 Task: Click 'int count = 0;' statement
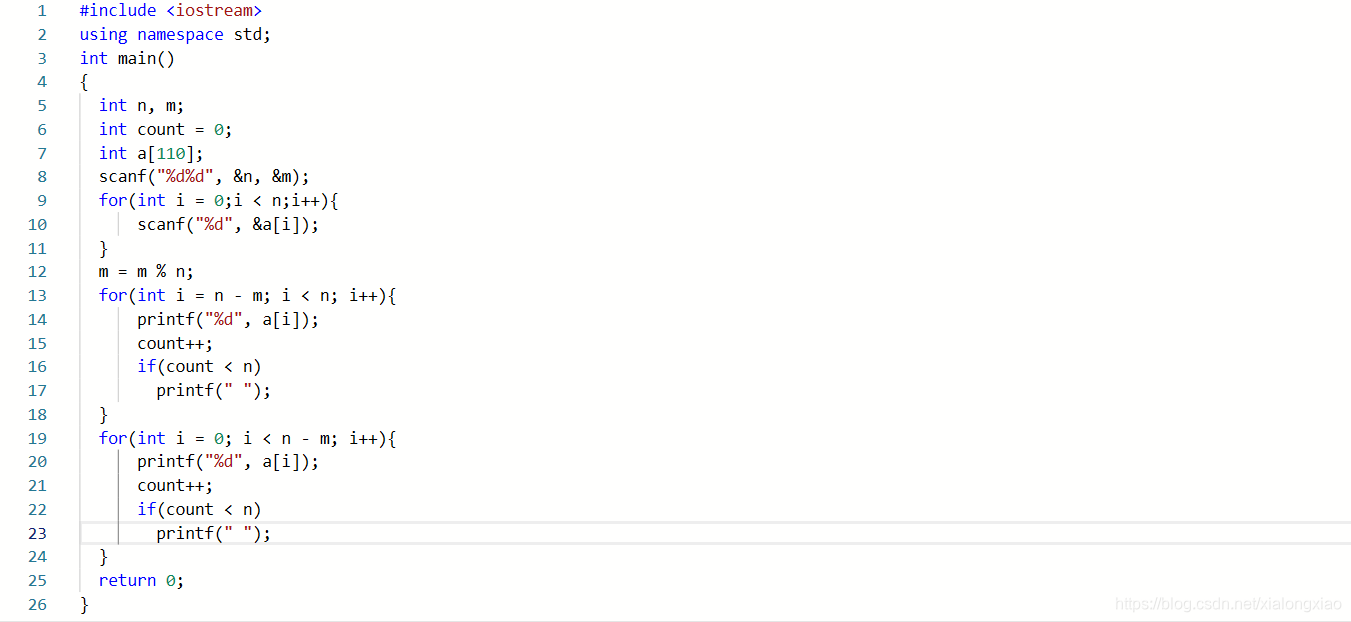point(166,129)
